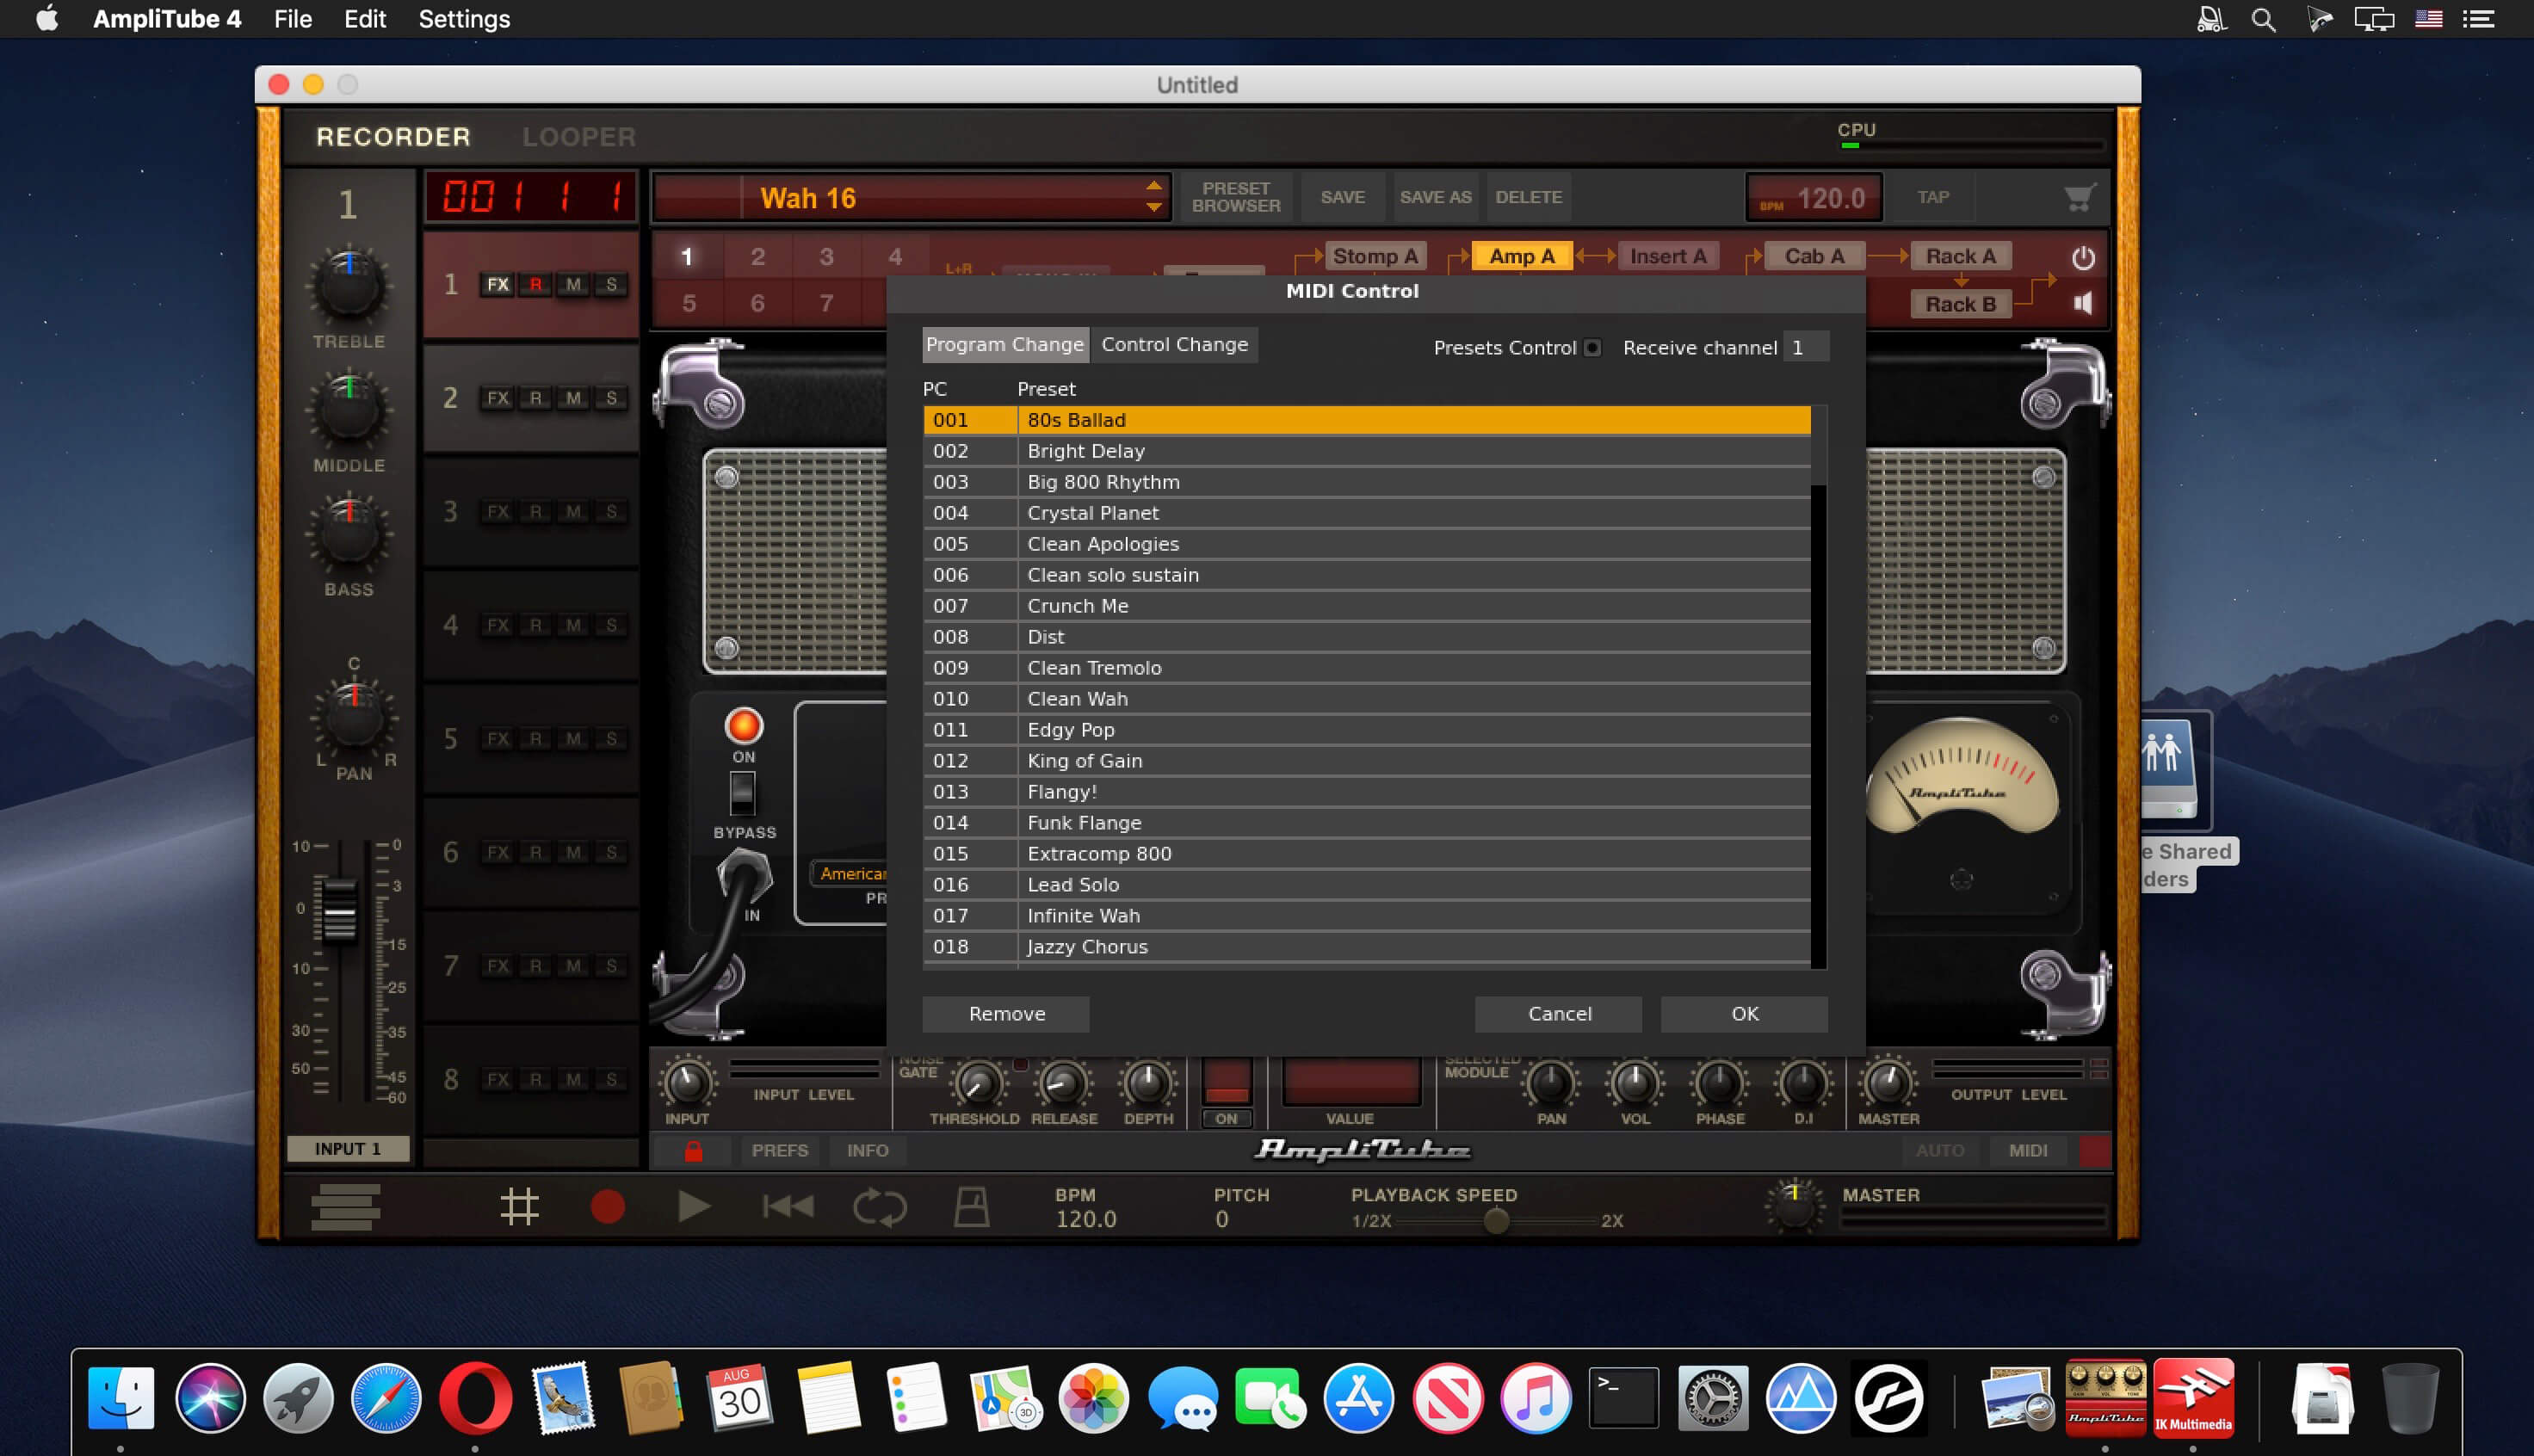Image resolution: width=2534 pixels, height=1456 pixels.
Task: Select the Rack B signal chain block
Action: pyautogui.click(x=1960, y=304)
